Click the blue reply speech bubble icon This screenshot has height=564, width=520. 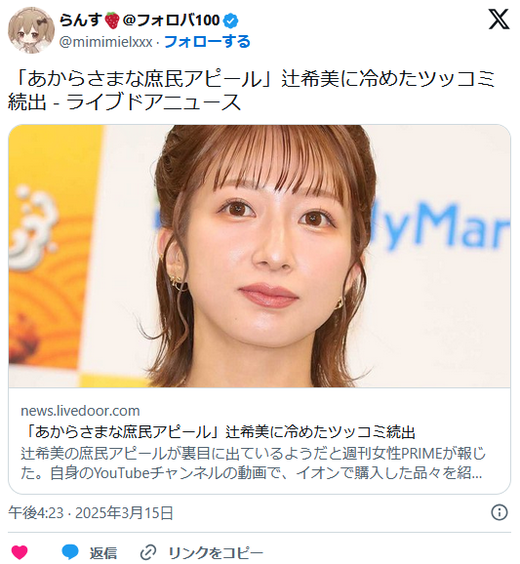[x=70, y=552]
